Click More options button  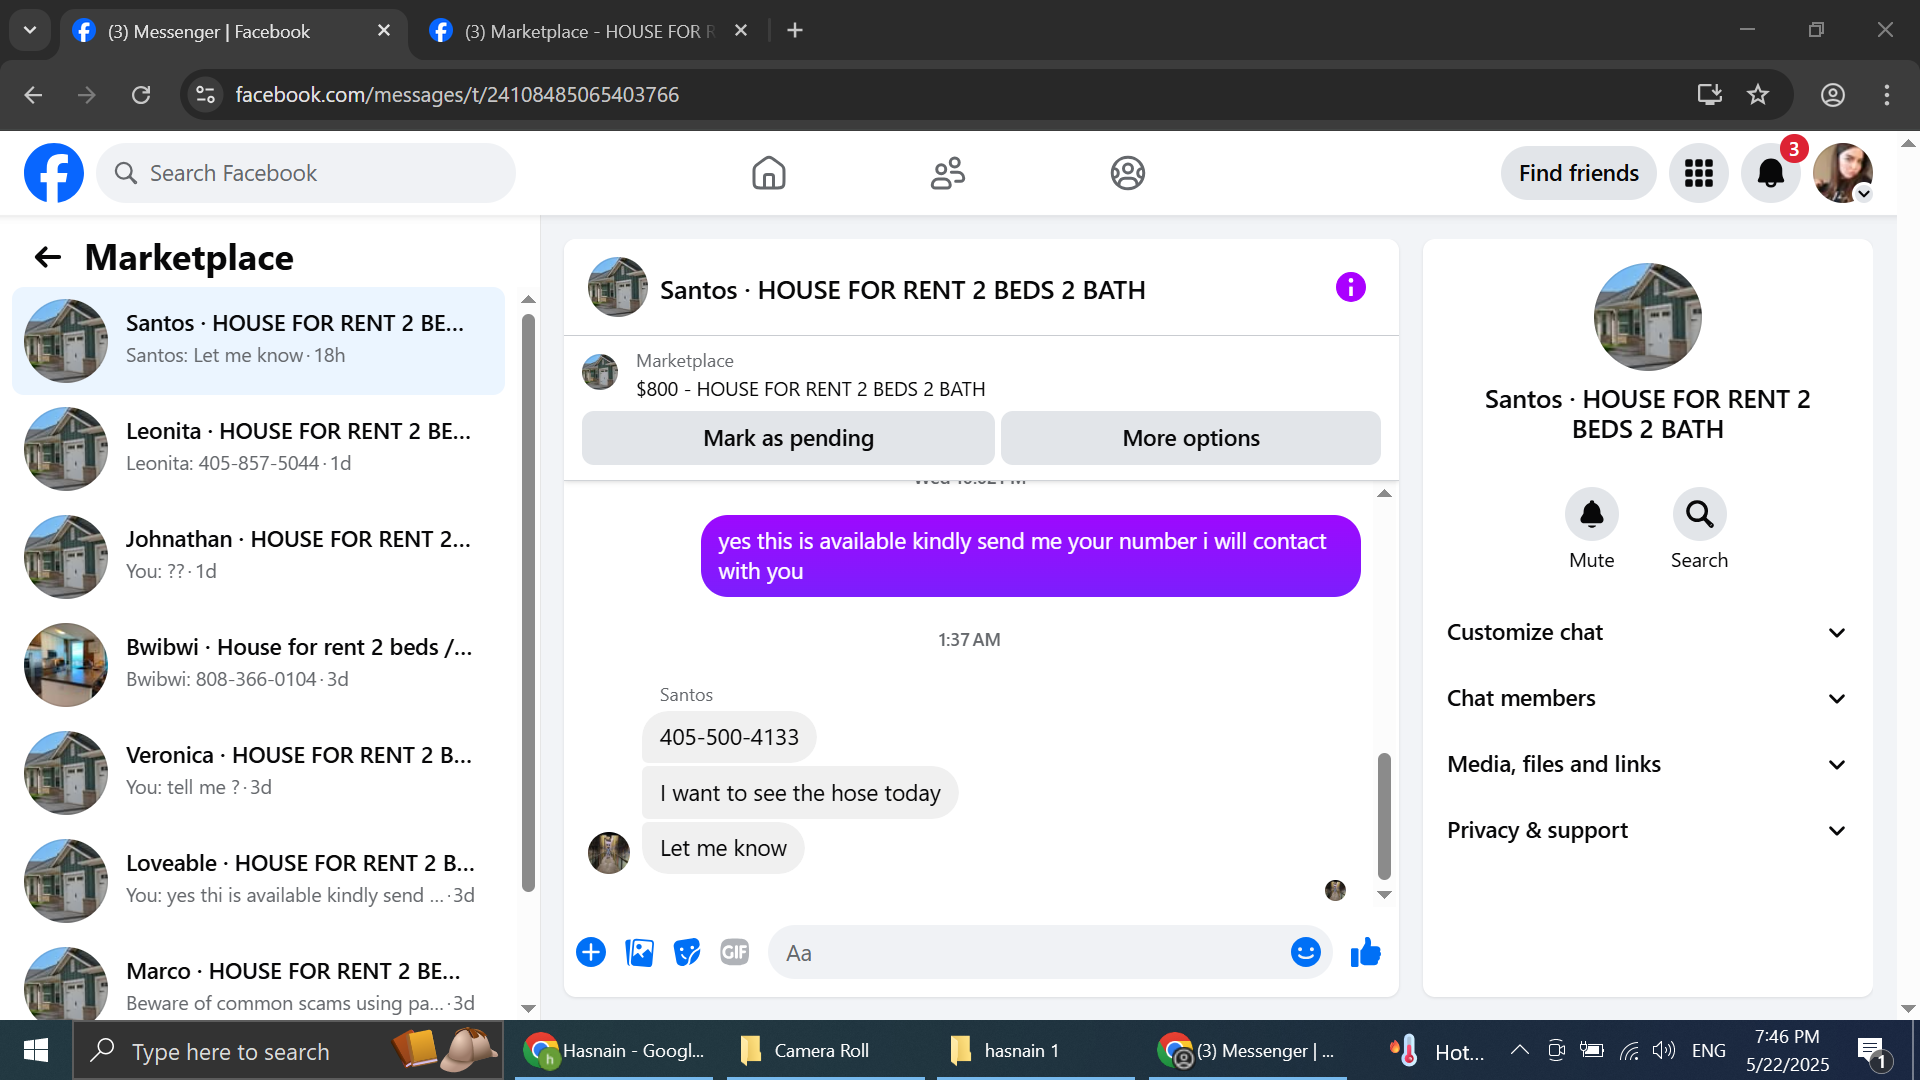1191,438
